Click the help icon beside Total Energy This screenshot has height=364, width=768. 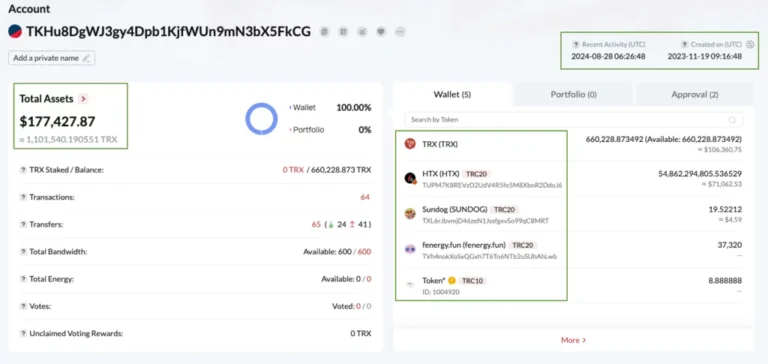click(x=23, y=279)
